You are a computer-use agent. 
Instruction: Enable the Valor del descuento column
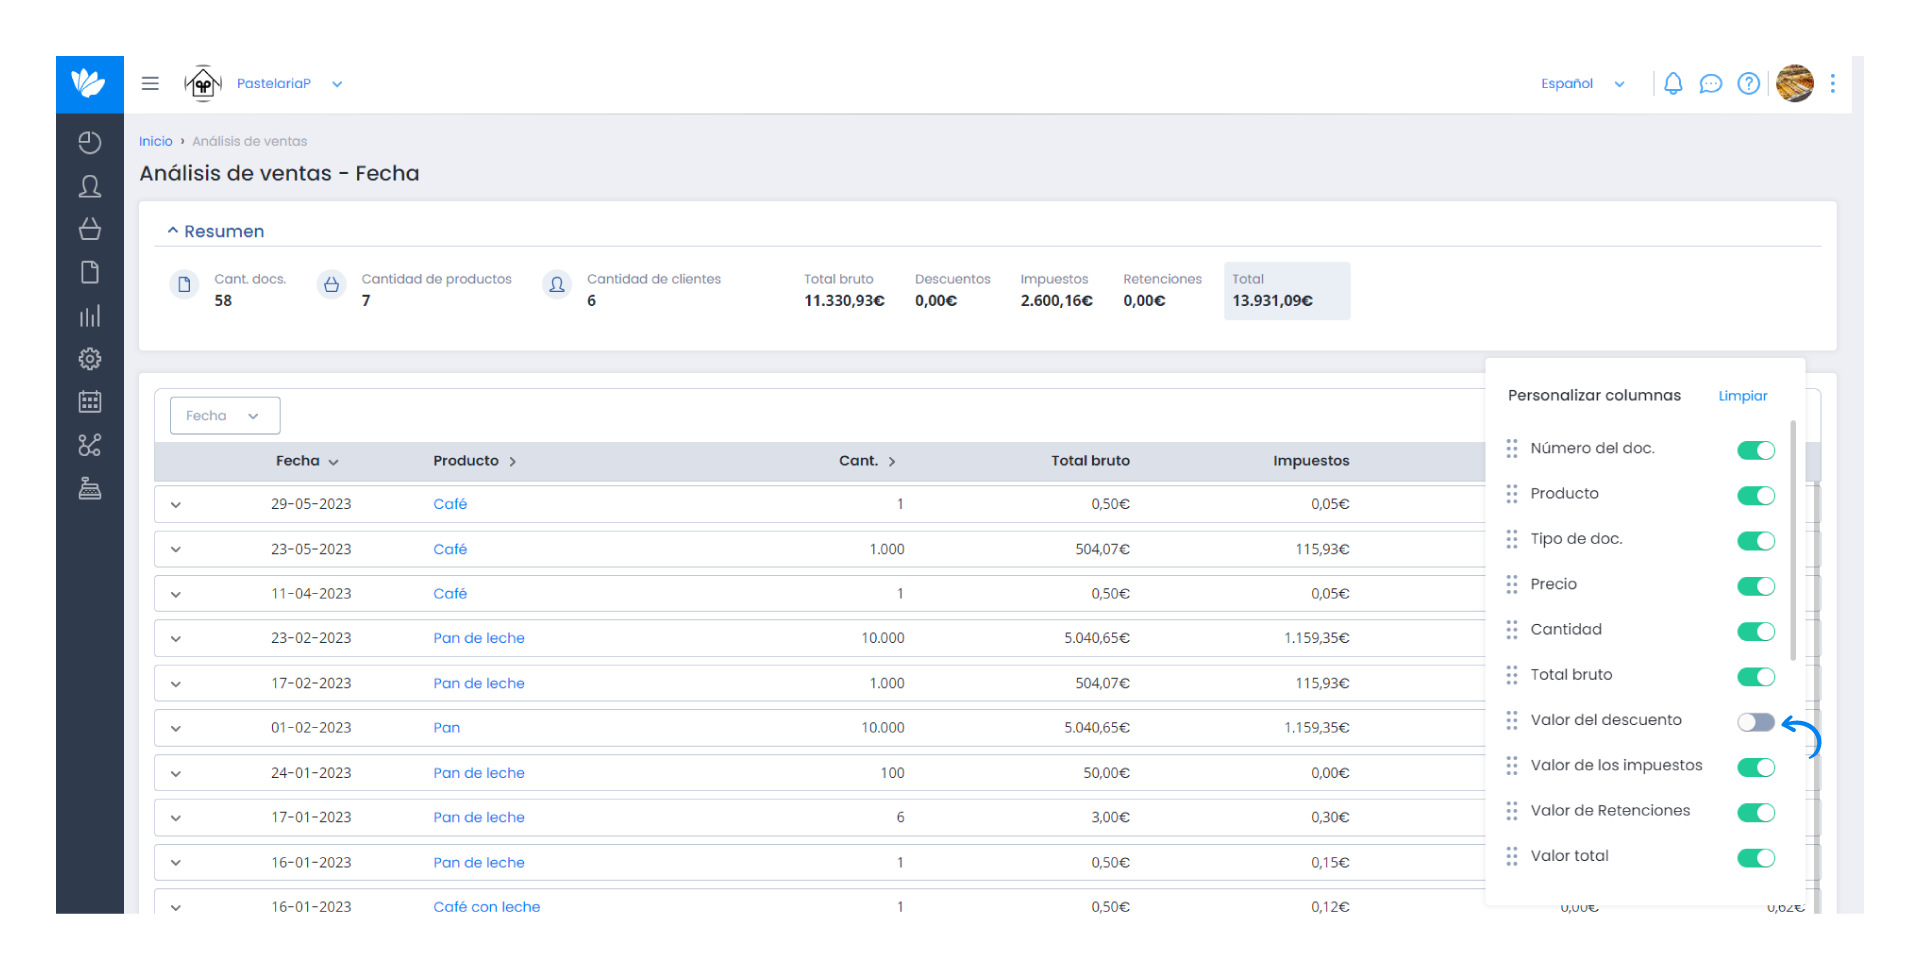click(x=1756, y=722)
